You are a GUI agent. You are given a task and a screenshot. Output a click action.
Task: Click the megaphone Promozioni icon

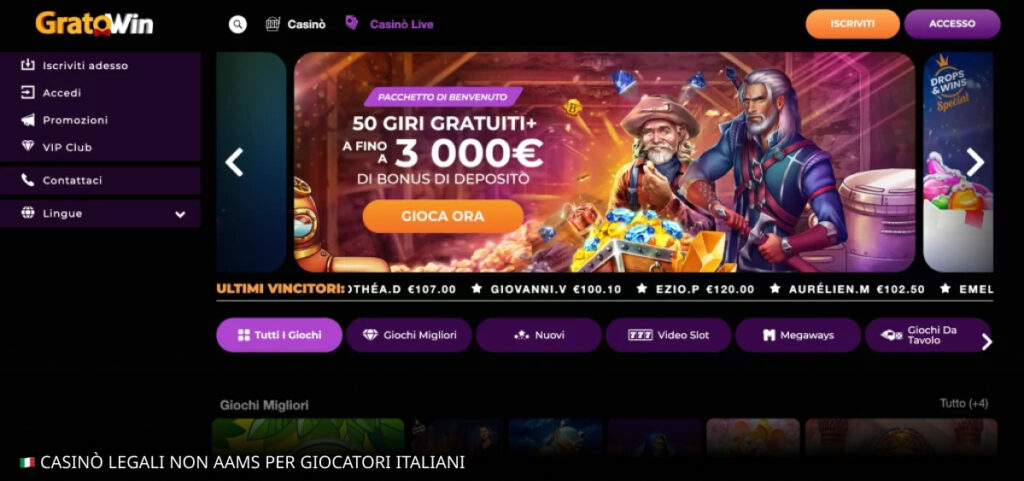27,120
